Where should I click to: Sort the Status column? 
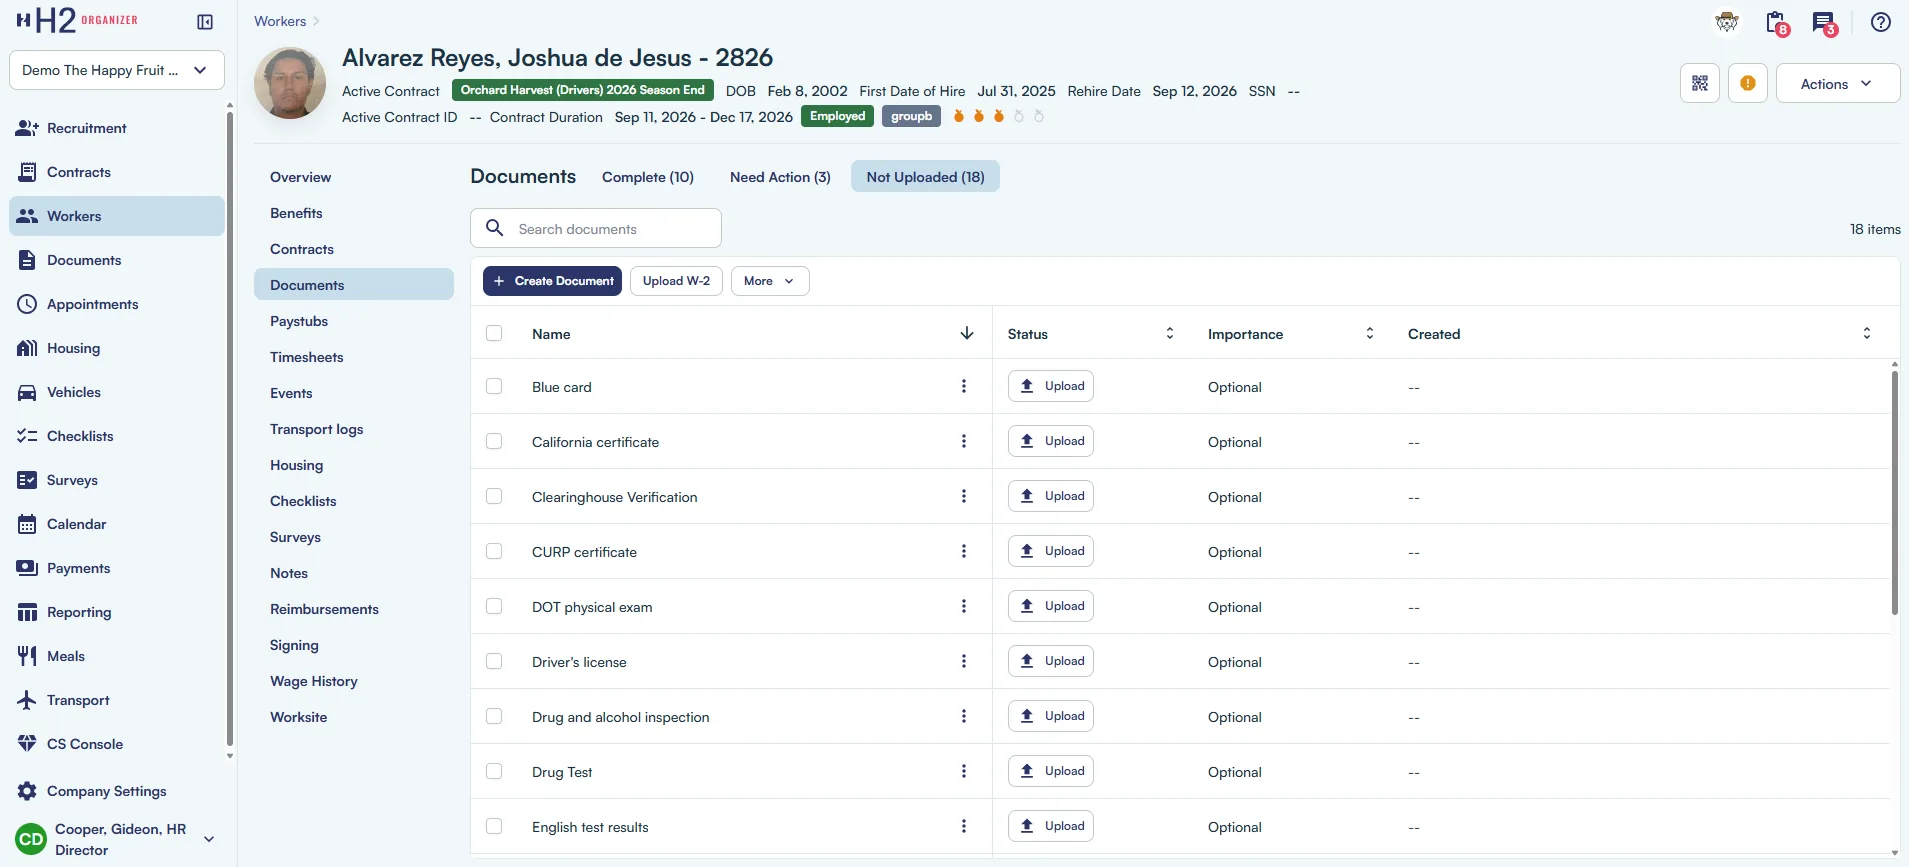[x=1170, y=333]
